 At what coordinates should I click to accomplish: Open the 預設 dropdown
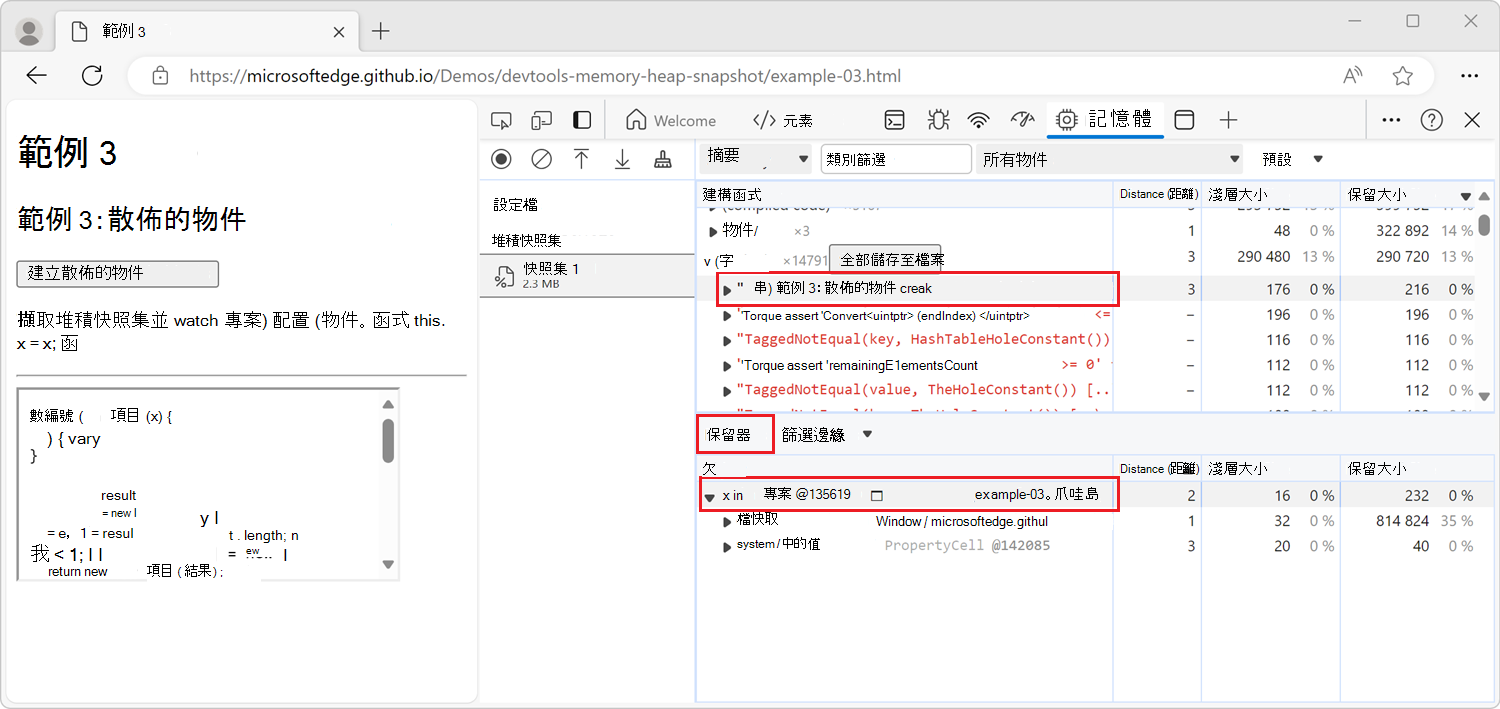point(1292,159)
